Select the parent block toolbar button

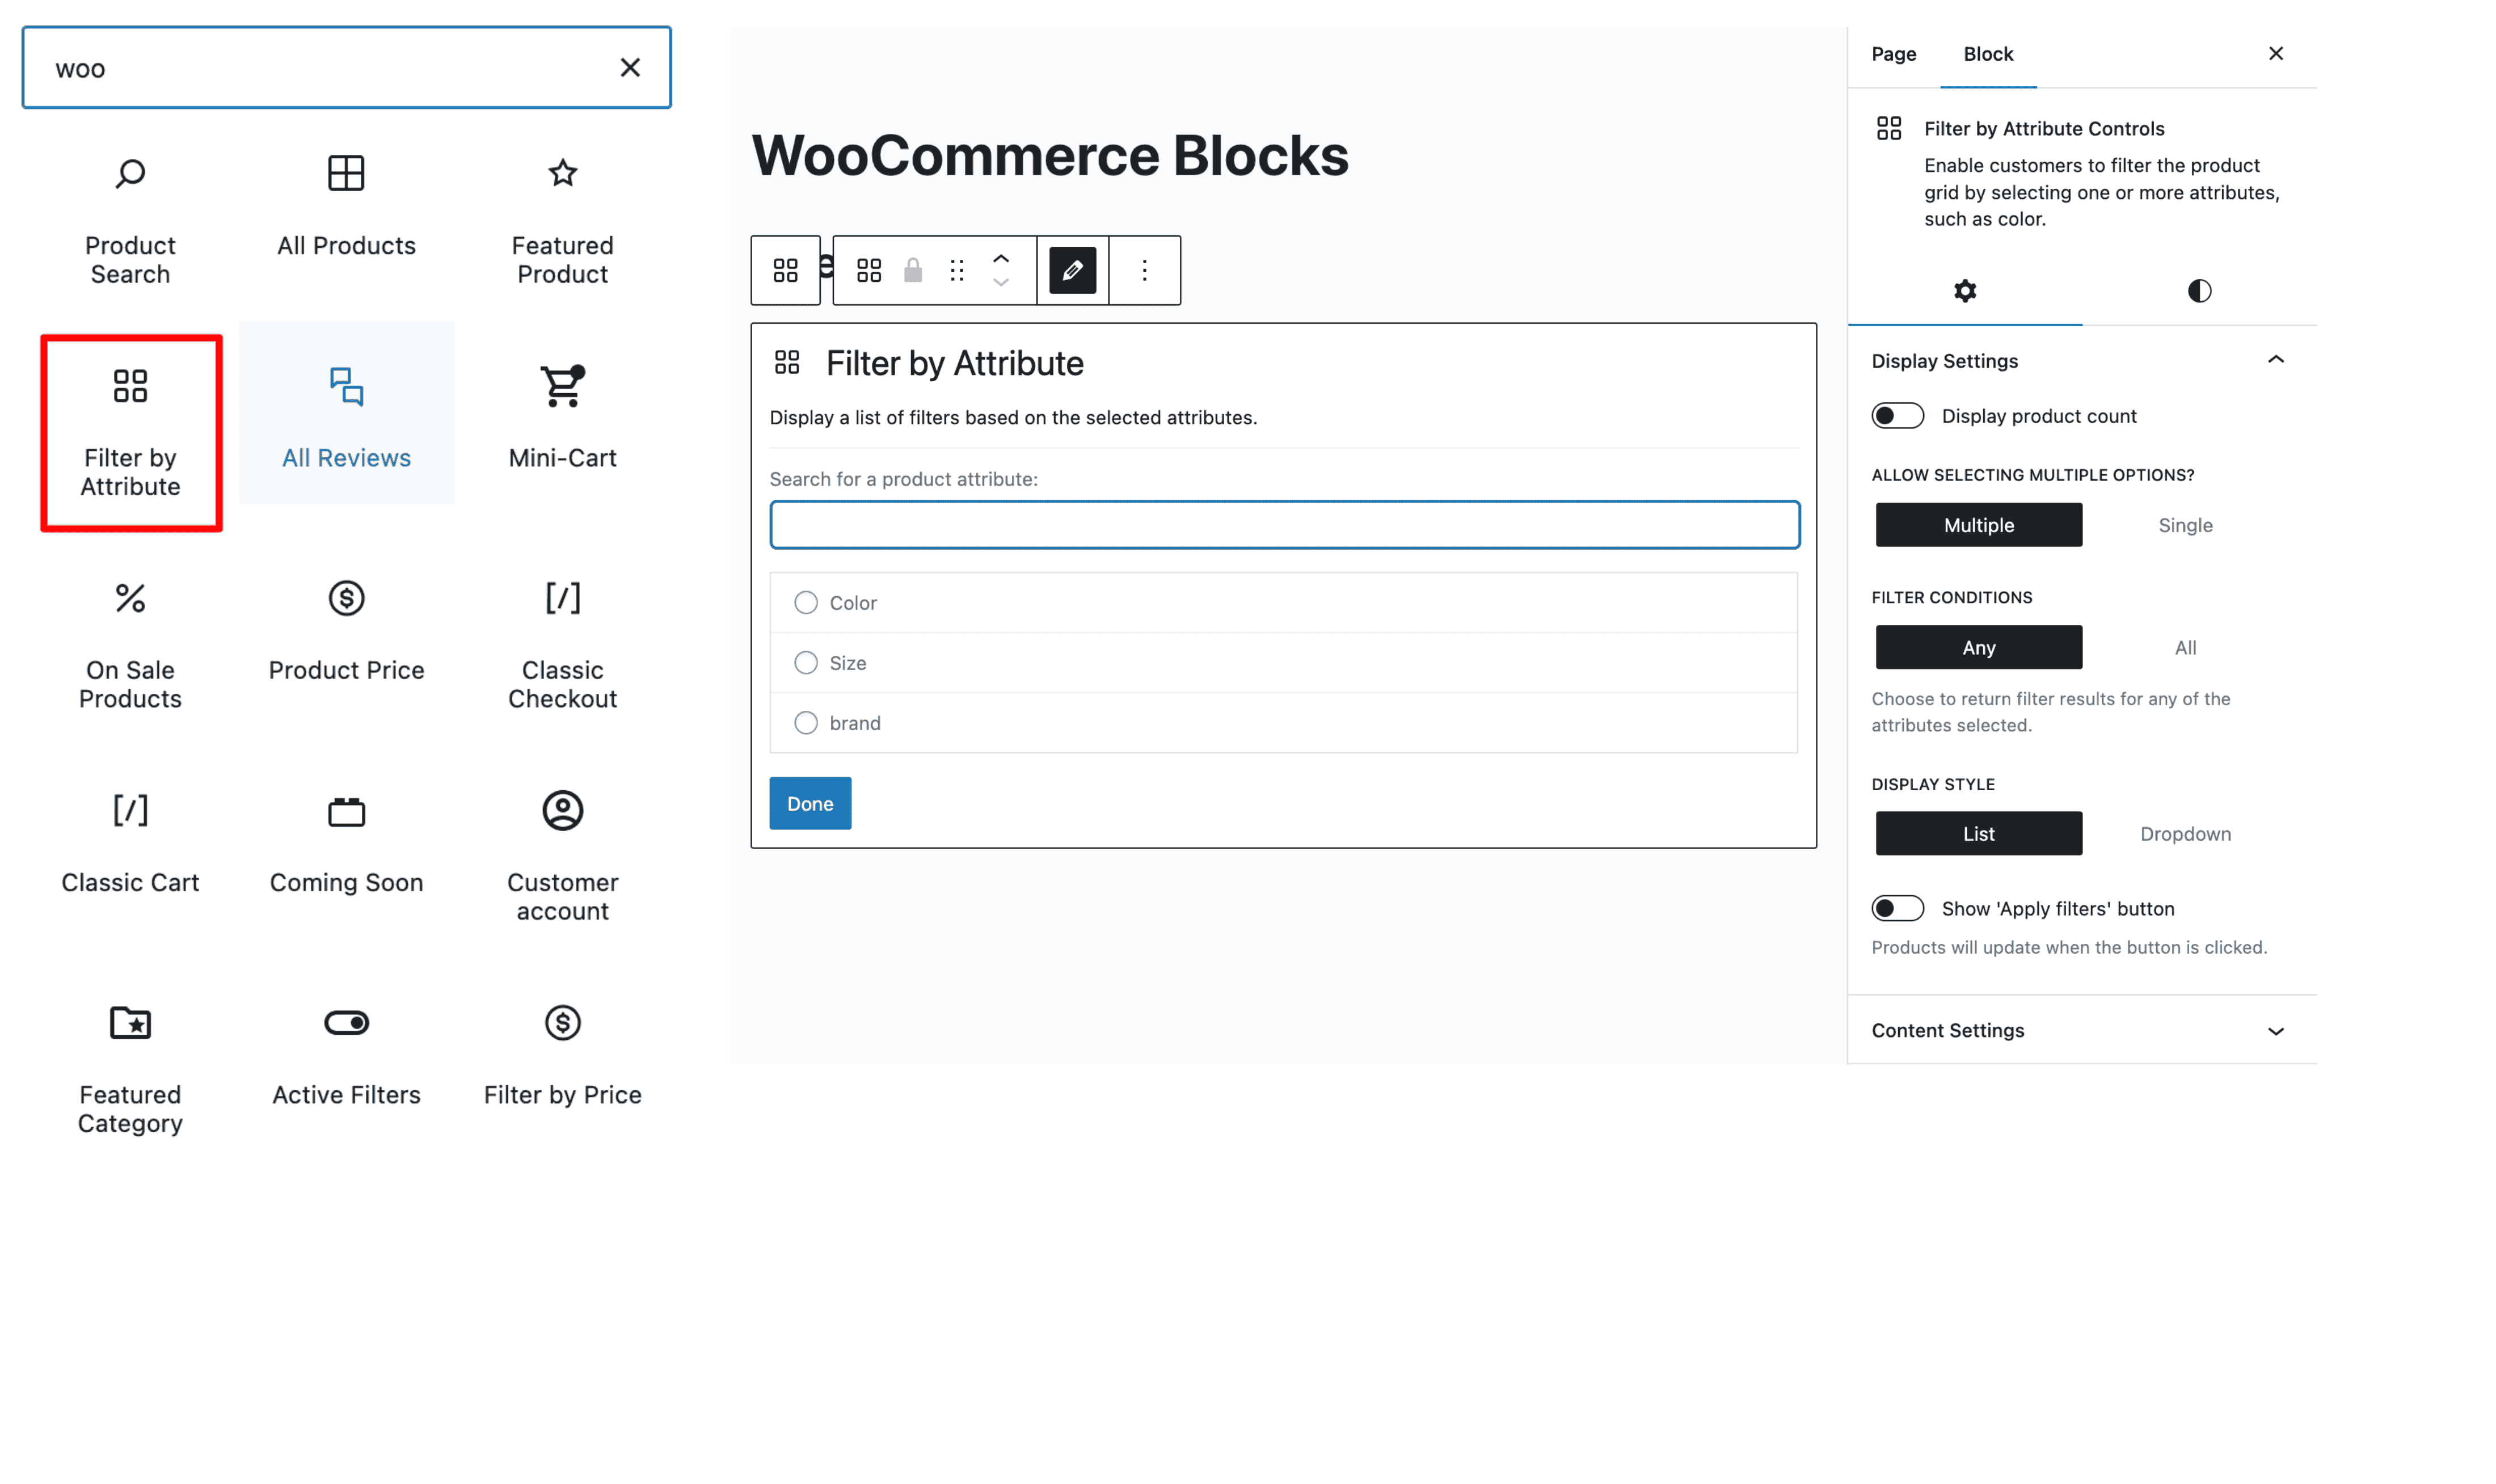(x=785, y=270)
